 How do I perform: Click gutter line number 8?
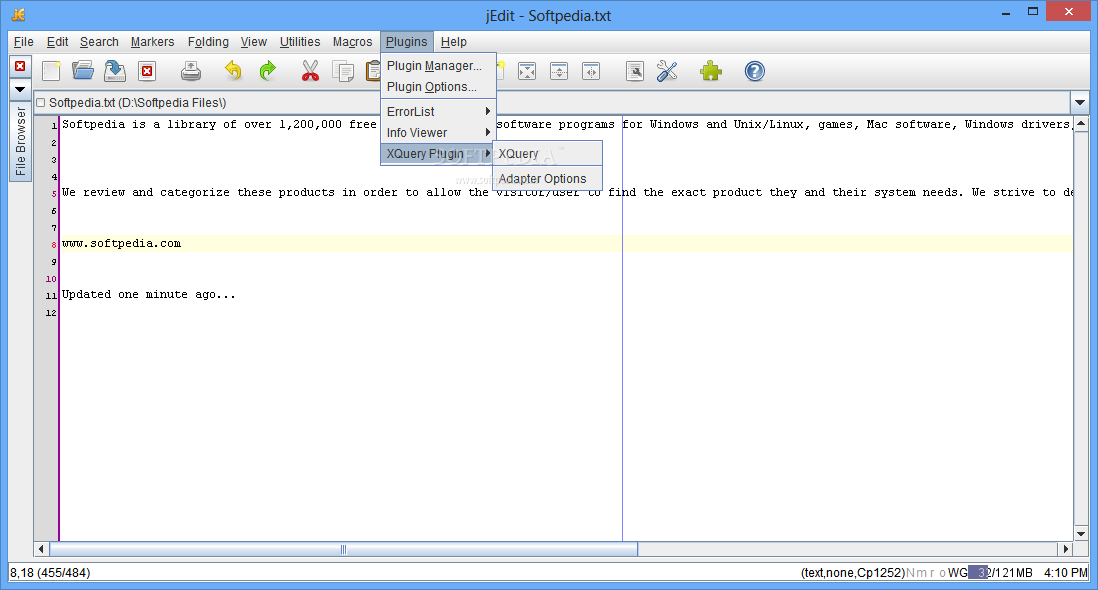(54, 245)
